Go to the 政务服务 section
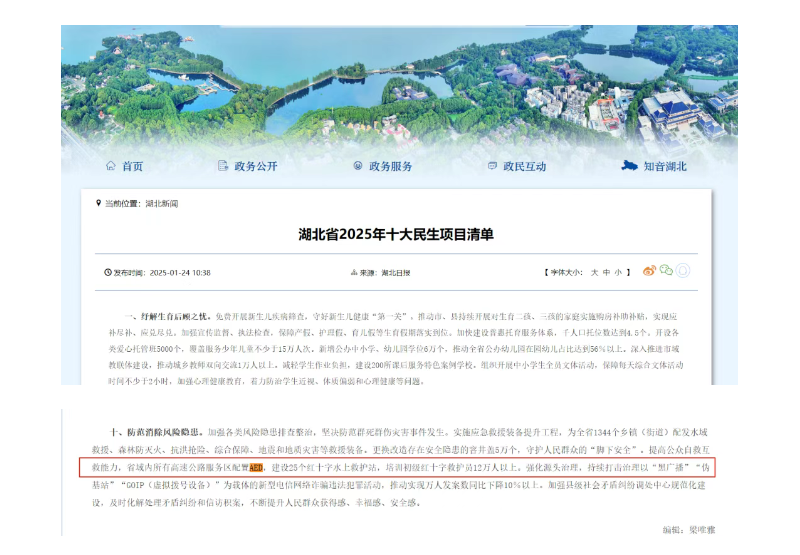800x555 pixels. point(391,167)
